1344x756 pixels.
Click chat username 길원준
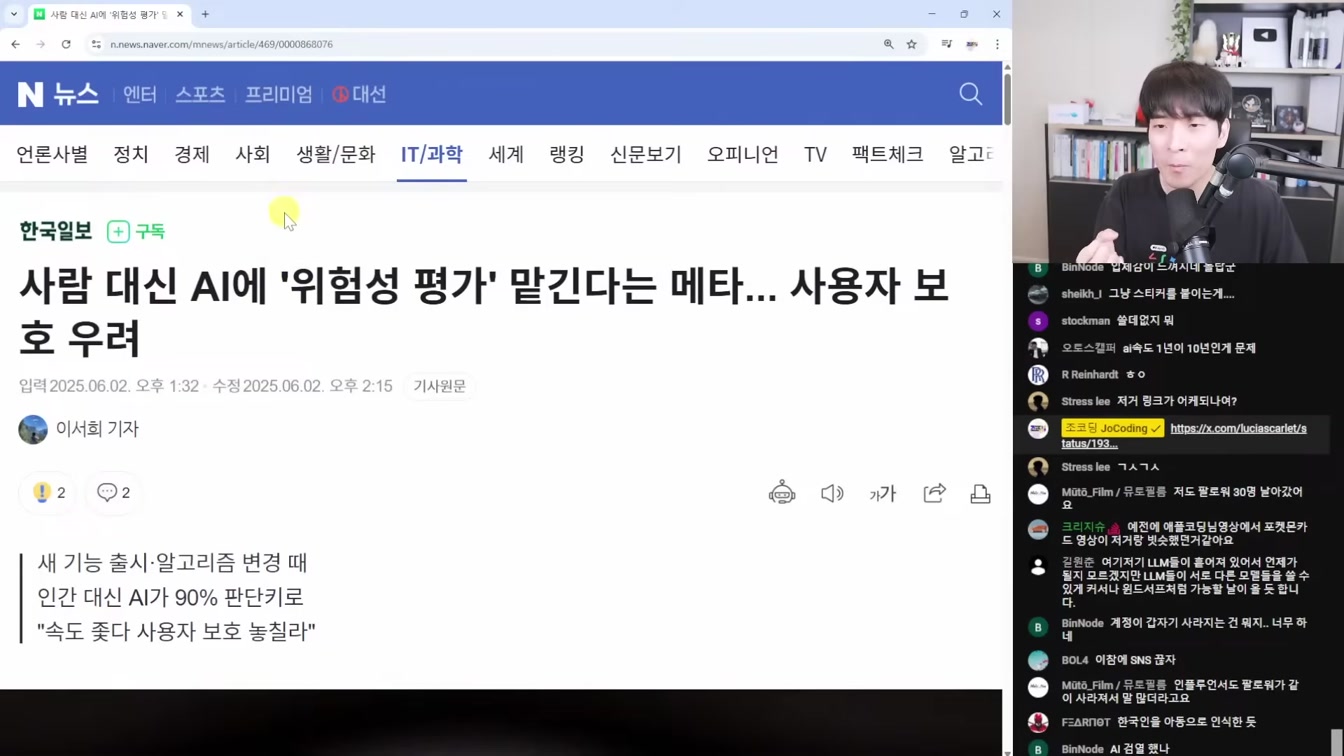[x=1079, y=562]
